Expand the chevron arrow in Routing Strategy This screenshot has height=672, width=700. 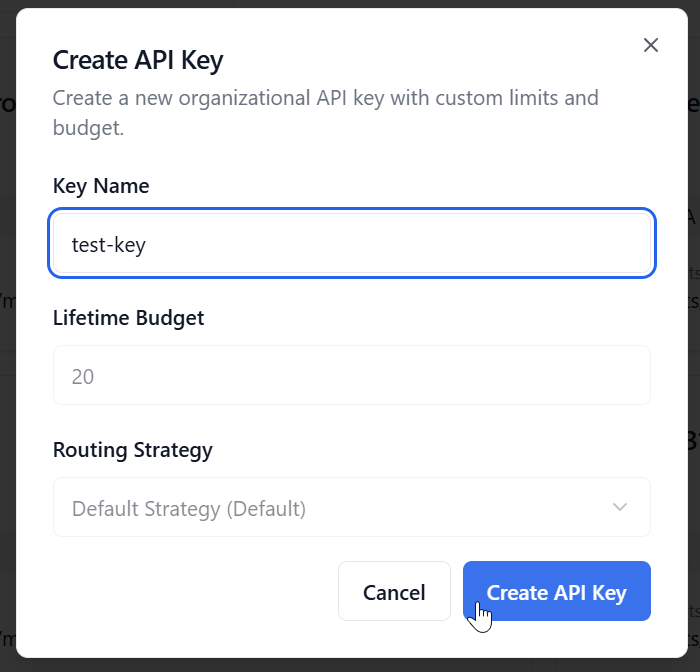click(620, 507)
